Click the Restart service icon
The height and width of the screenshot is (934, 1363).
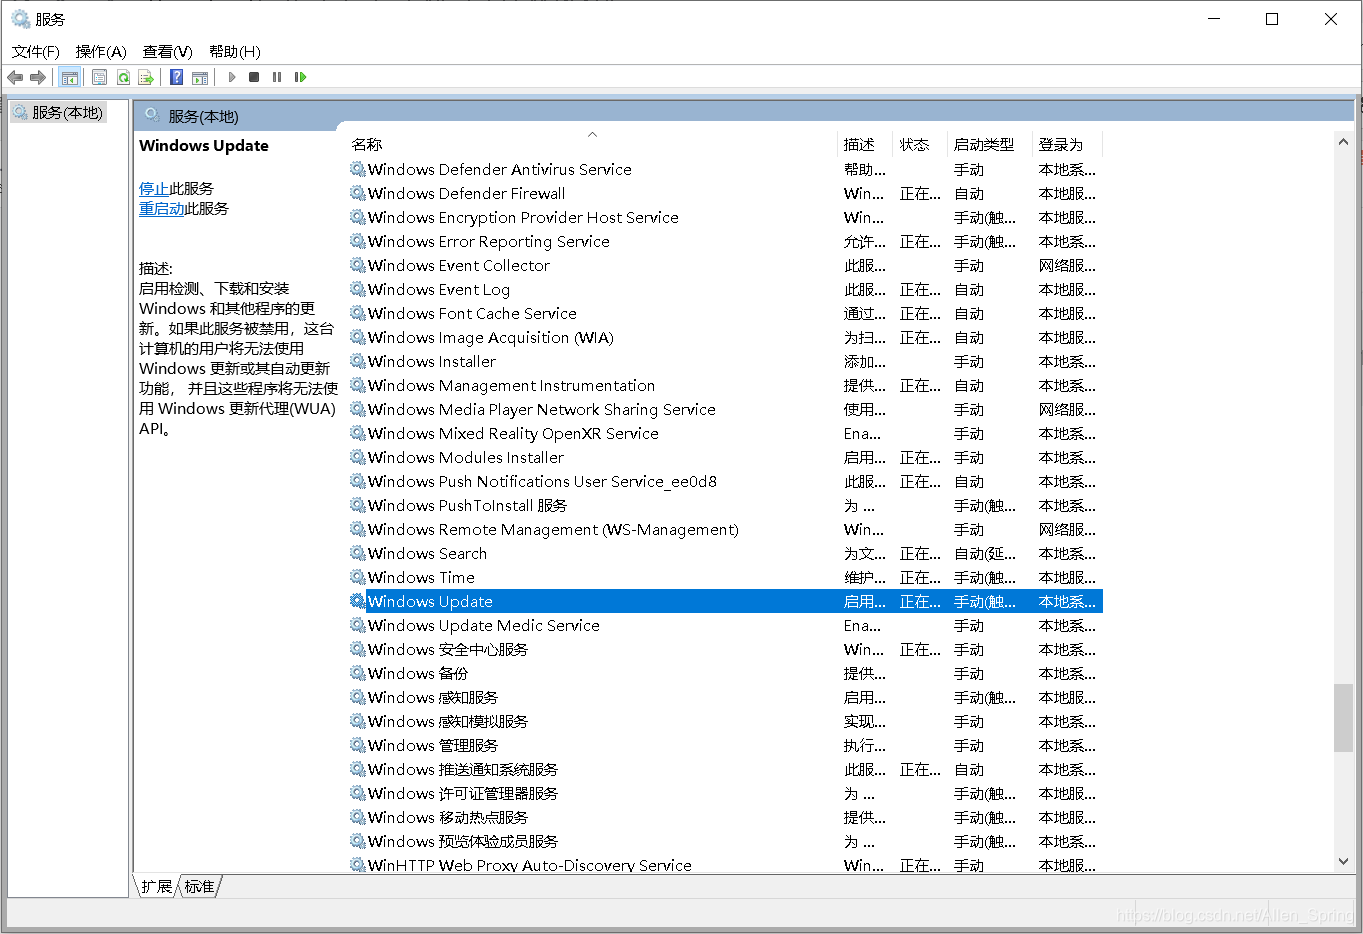tap(300, 77)
